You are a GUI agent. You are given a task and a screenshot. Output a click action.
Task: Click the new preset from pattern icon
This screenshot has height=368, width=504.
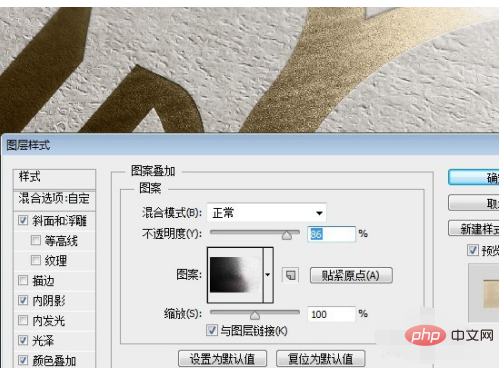pos(291,275)
